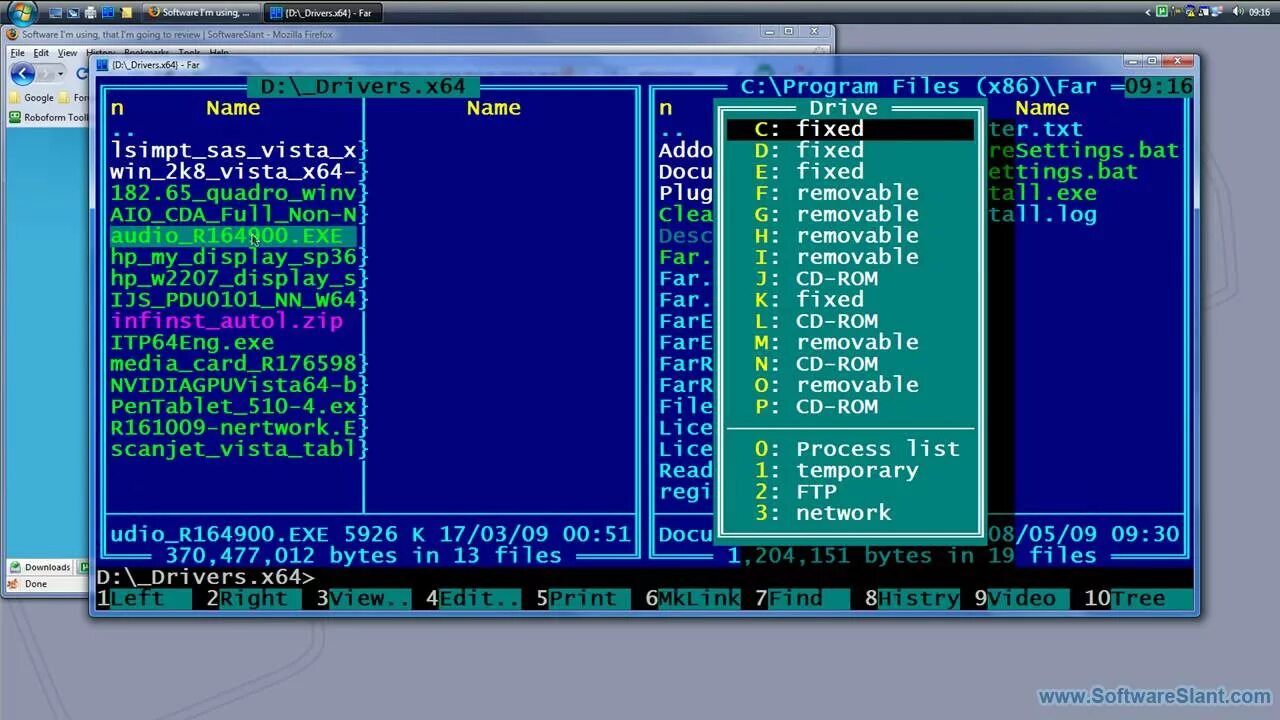The height and width of the screenshot is (720, 1280).
Task: Select drive E: fixed in Drive menu
Action: [x=850, y=171]
